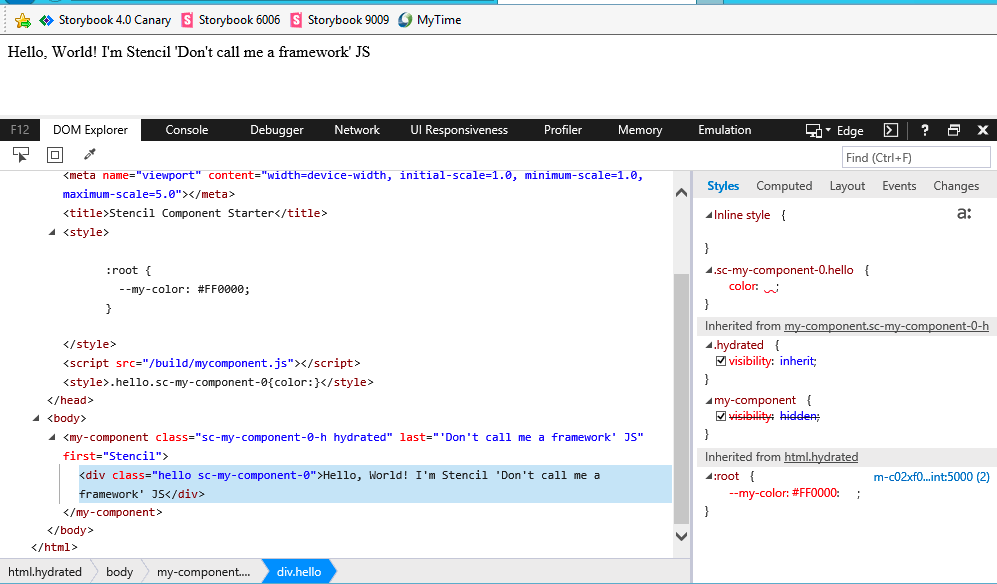This screenshot has width=997, height=584.
Task: Click the DOM tree vertical scrollbar thumb
Action: pos(681,398)
